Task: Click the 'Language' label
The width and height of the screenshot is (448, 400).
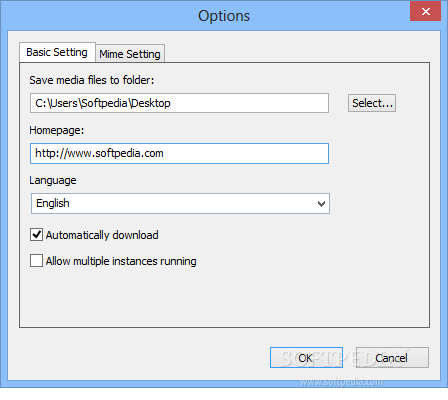Action: (x=53, y=180)
